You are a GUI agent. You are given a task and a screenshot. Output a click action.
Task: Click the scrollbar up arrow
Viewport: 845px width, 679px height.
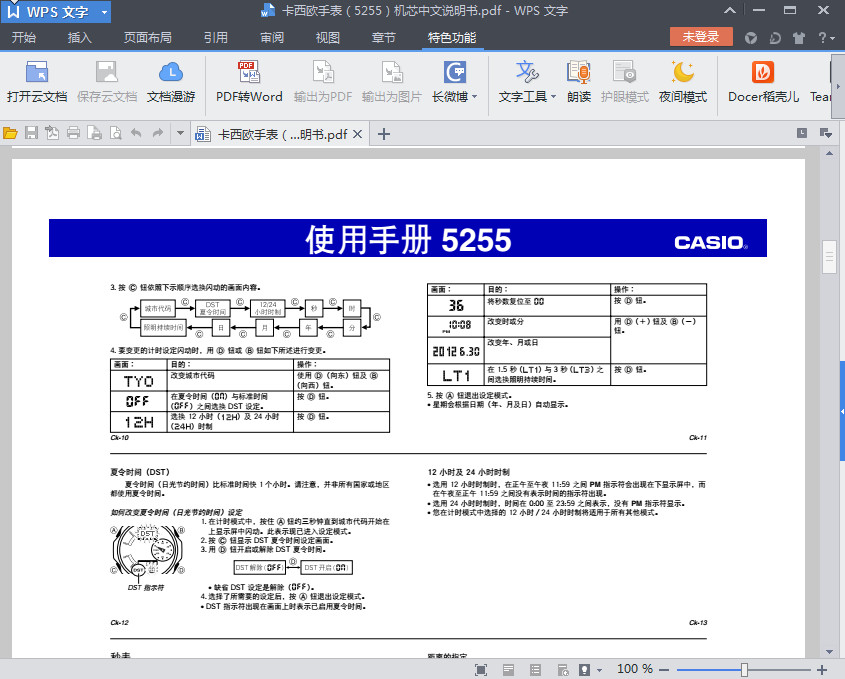829,154
